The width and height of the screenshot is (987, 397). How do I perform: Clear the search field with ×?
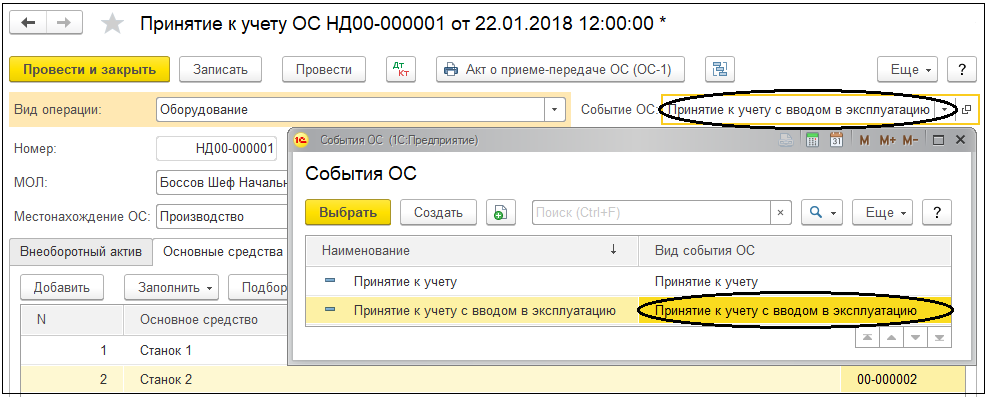pyautogui.click(x=781, y=213)
